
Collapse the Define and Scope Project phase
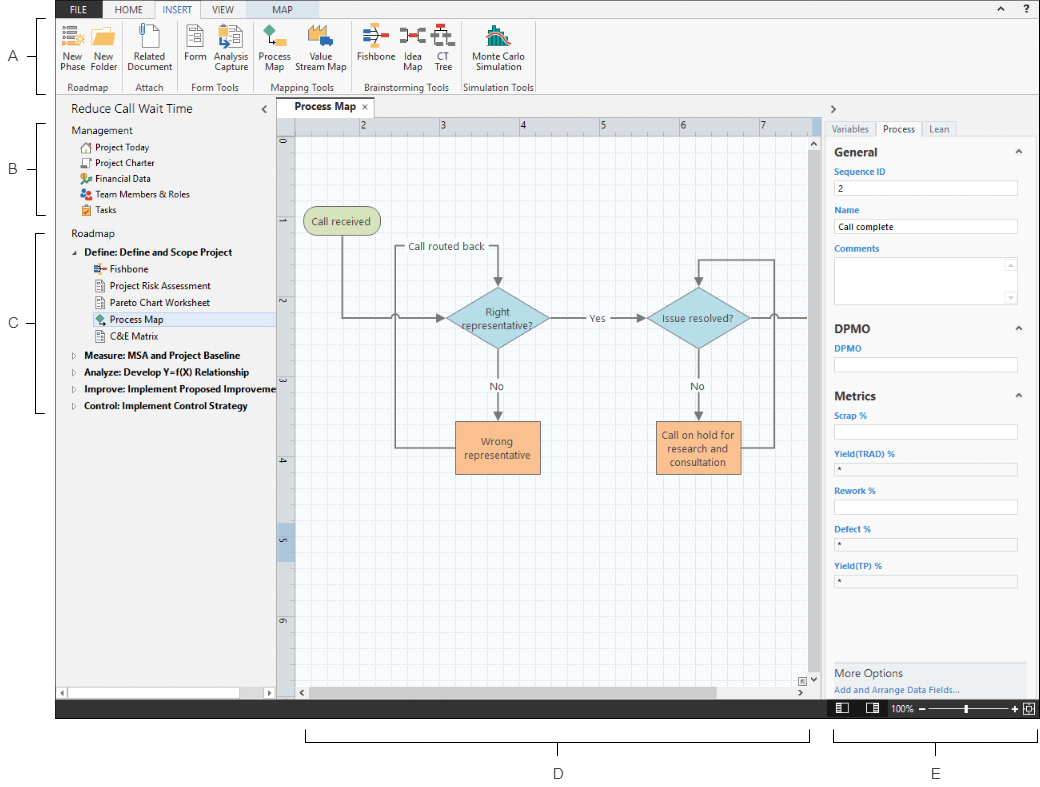pos(73,253)
